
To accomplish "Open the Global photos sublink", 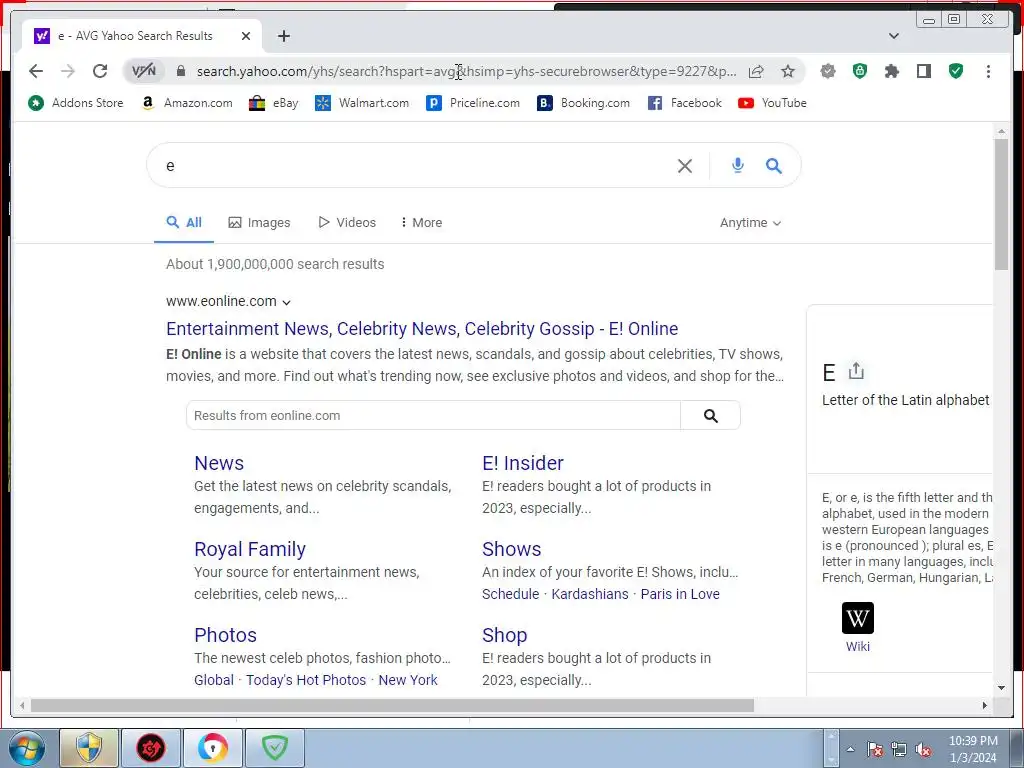I will (x=214, y=680).
